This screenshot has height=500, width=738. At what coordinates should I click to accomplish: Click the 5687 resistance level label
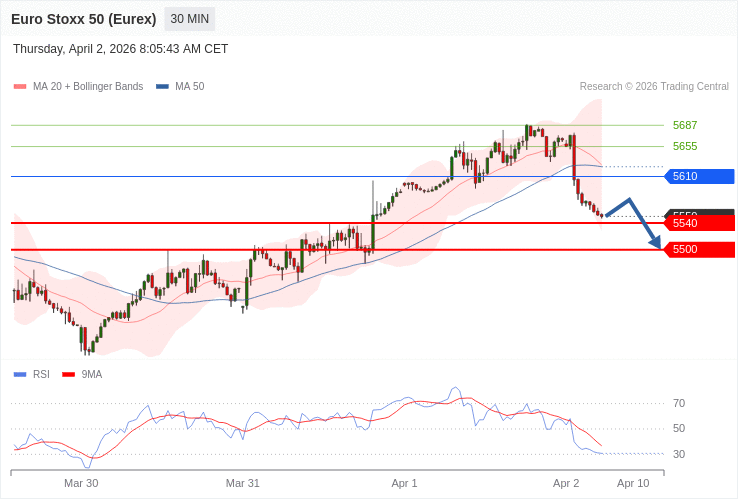[x=685, y=125]
